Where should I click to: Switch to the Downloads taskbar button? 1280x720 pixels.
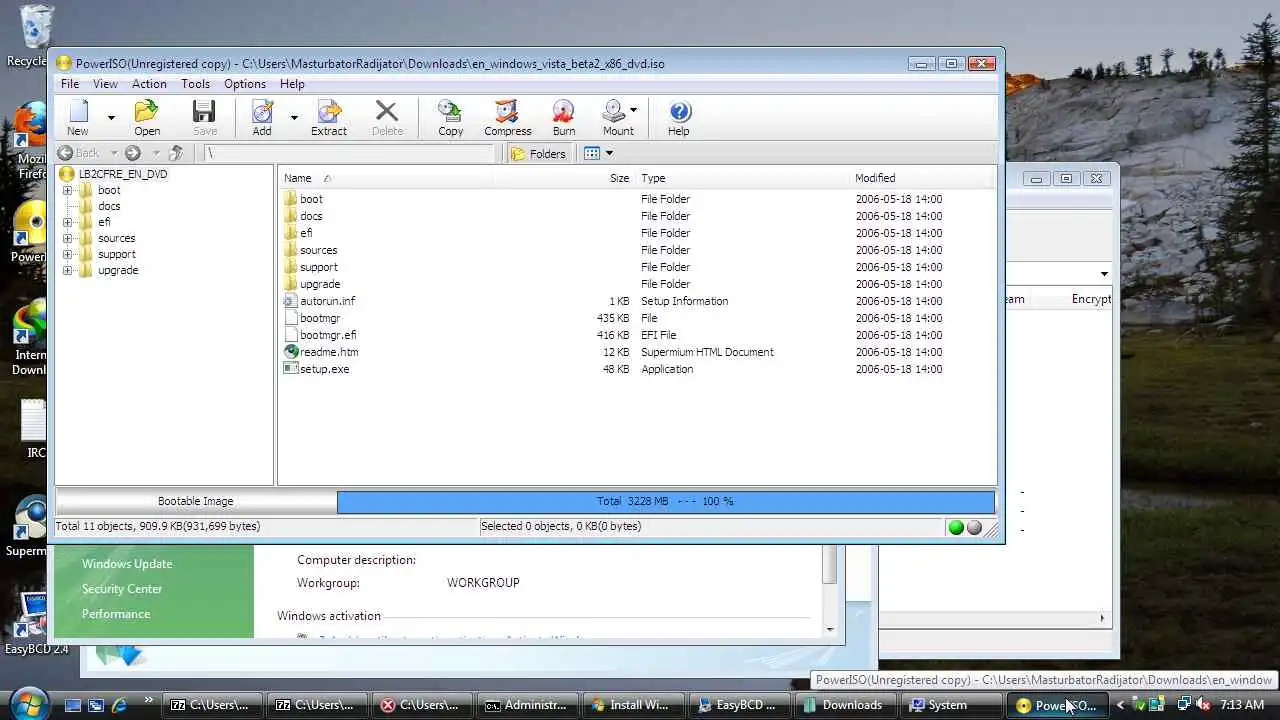pos(844,705)
